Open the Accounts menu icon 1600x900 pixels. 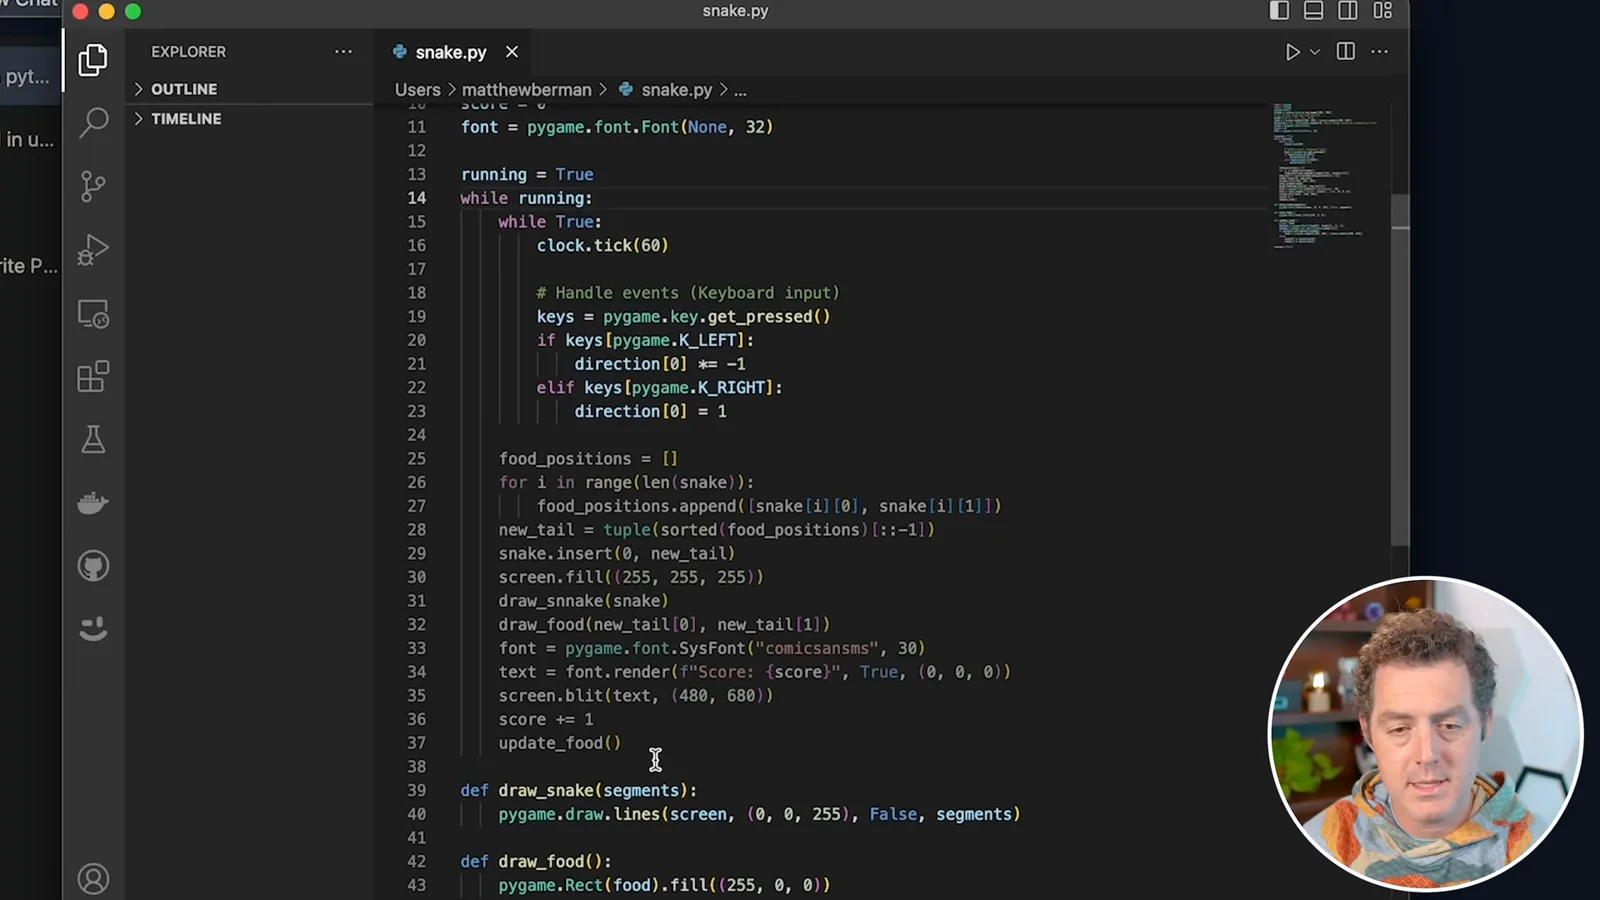point(93,879)
